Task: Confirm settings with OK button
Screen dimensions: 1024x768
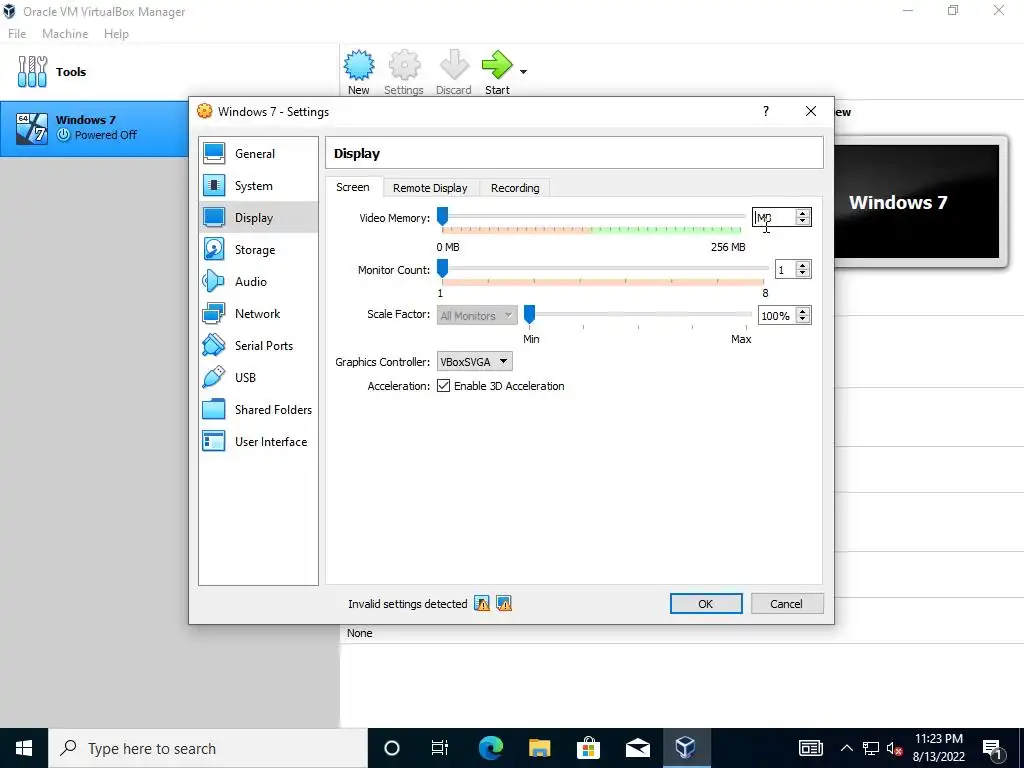Action: pos(706,603)
